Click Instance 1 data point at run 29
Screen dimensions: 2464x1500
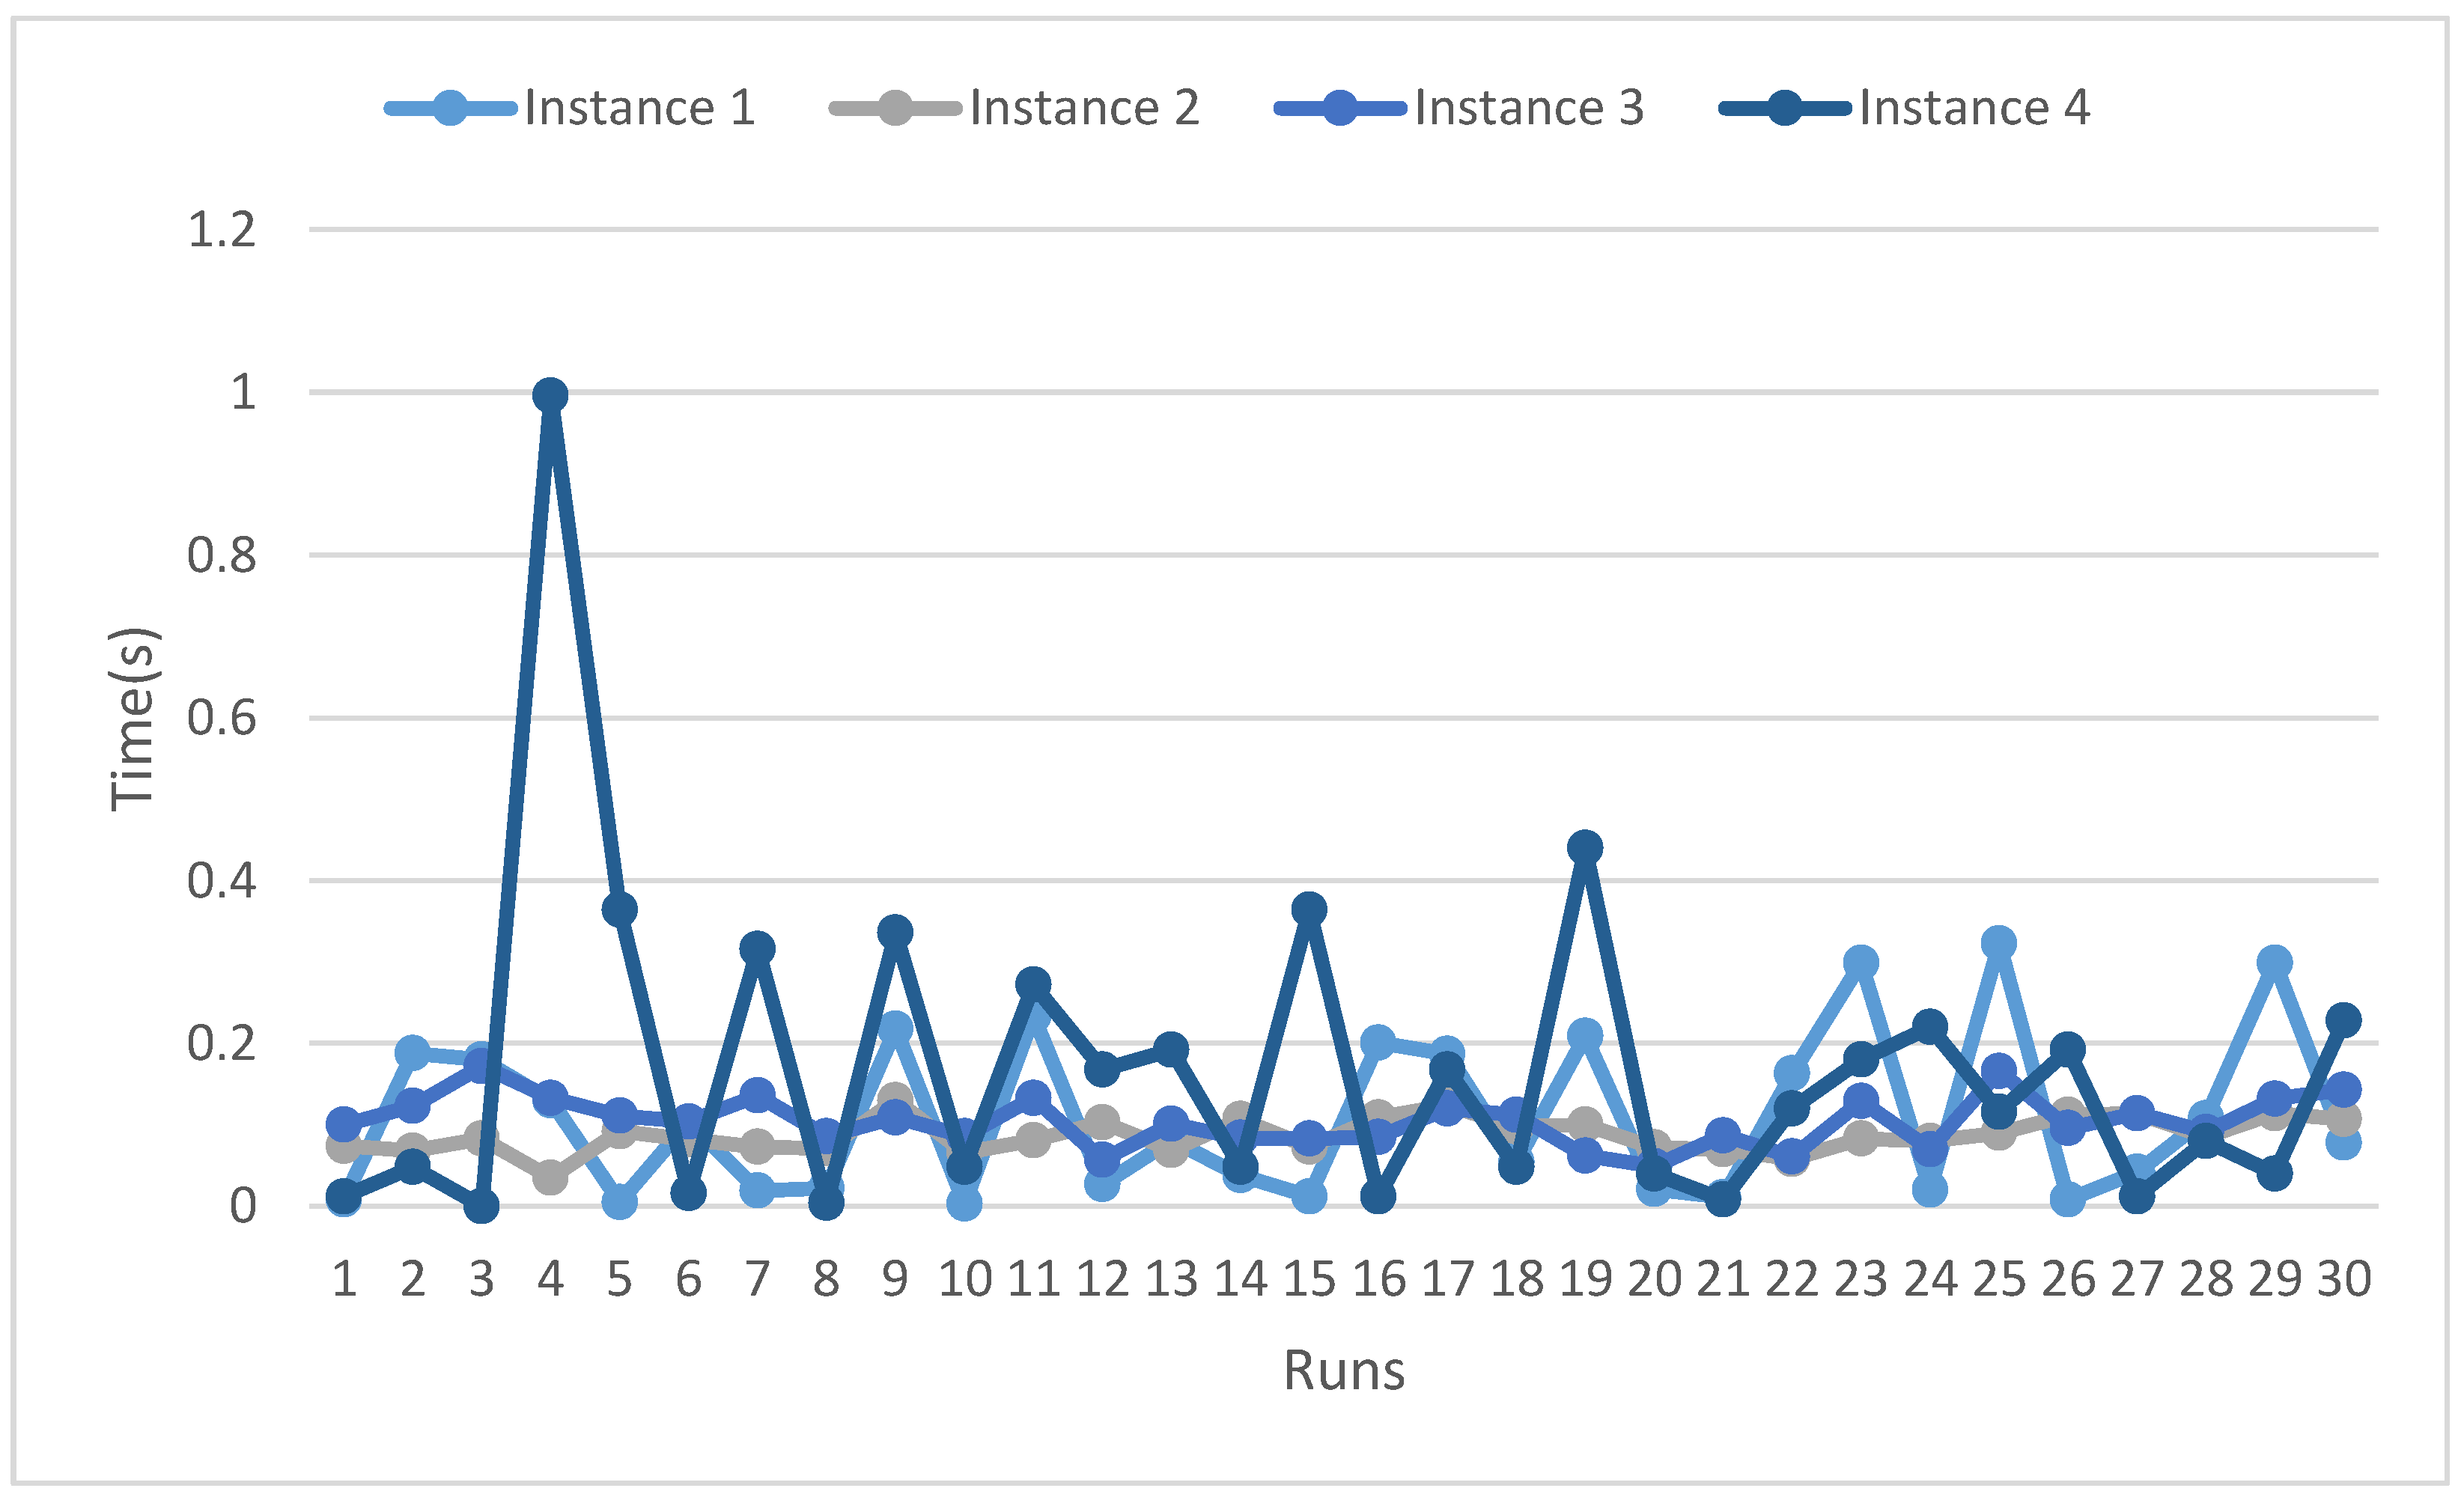pyautogui.click(x=2274, y=963)
